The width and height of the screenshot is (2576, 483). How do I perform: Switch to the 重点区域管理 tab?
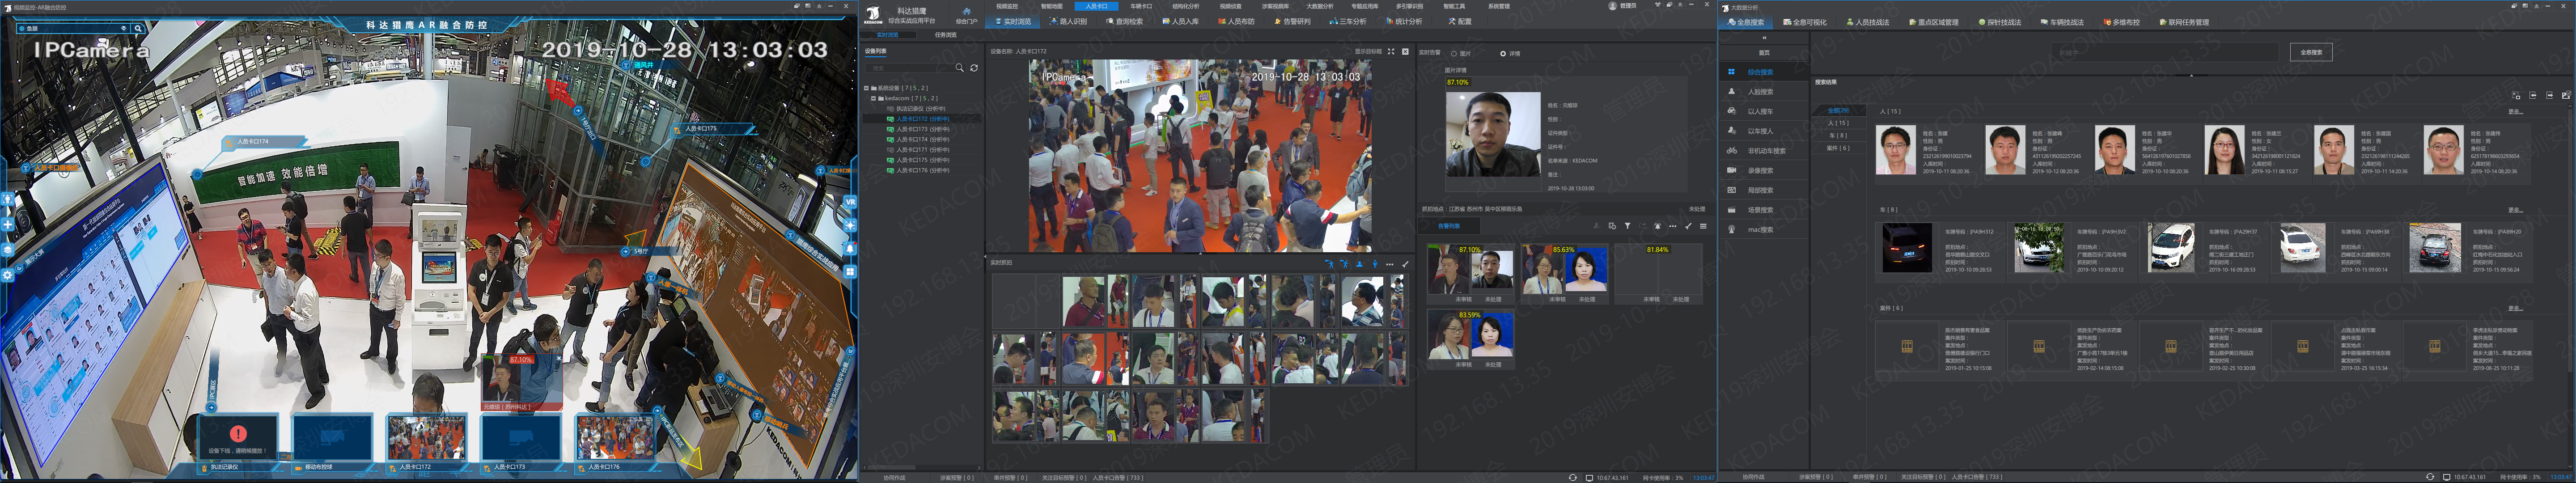(x=1933, y=22)
